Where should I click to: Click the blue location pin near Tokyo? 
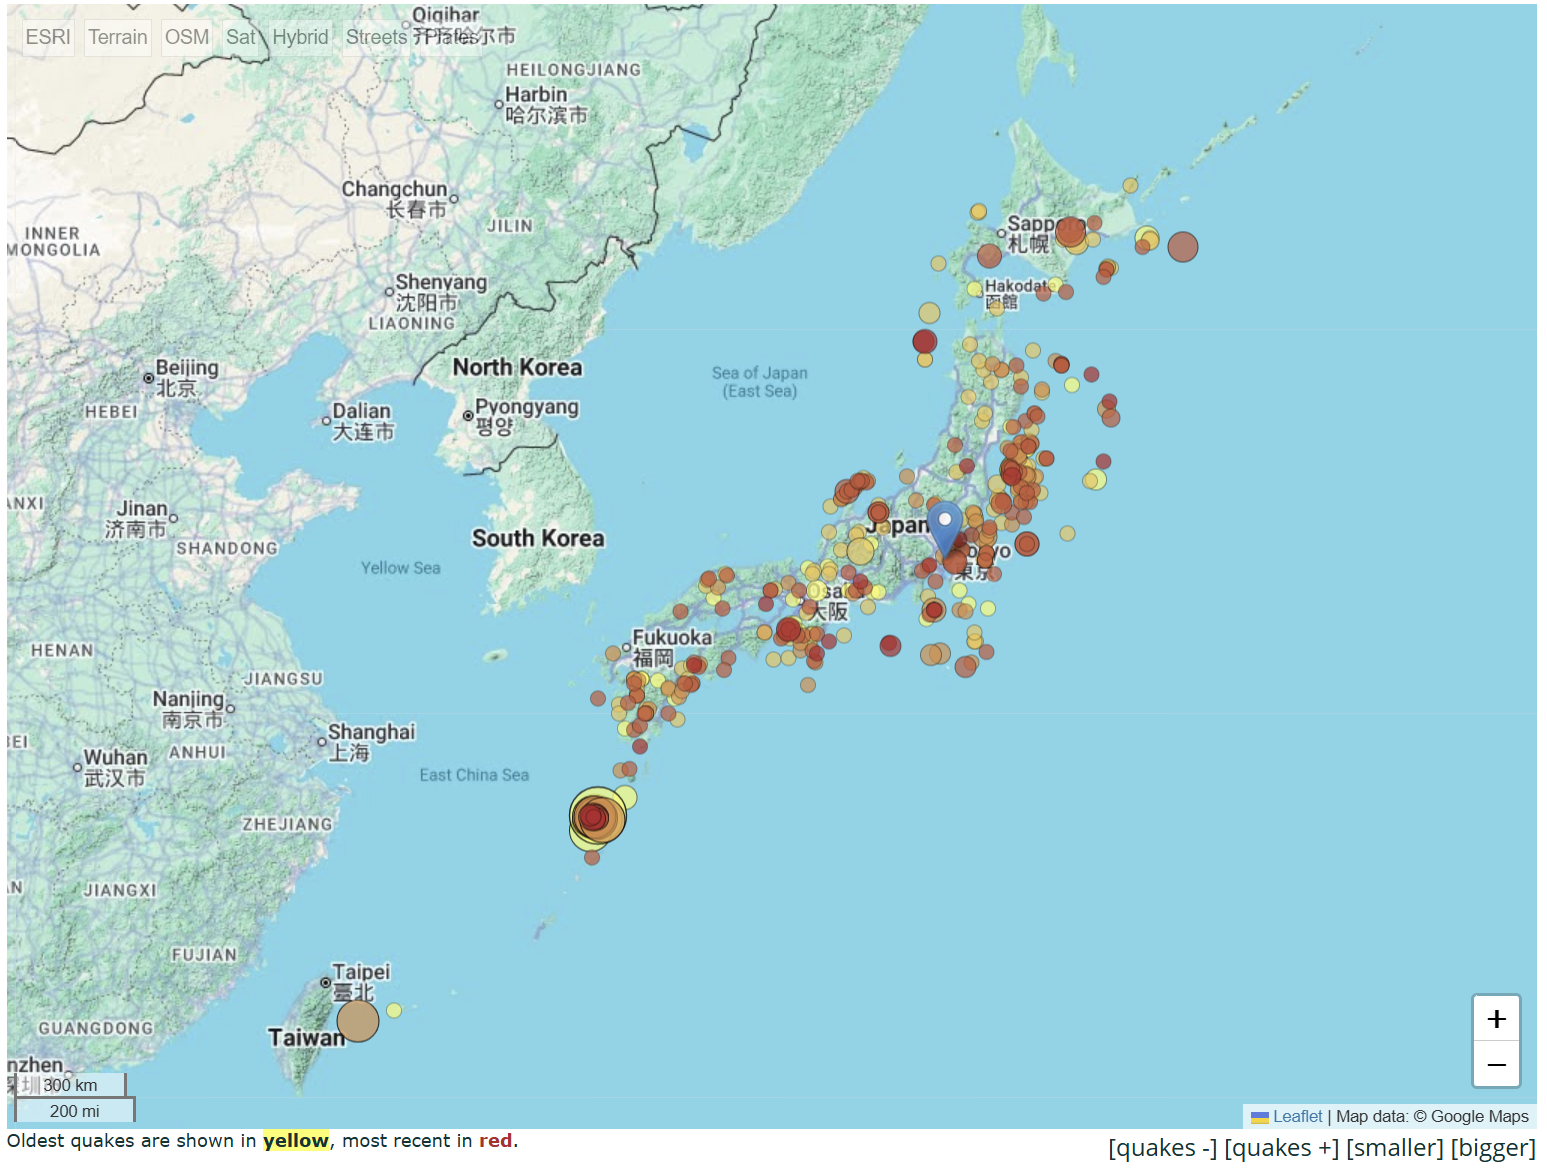(945, 527)
